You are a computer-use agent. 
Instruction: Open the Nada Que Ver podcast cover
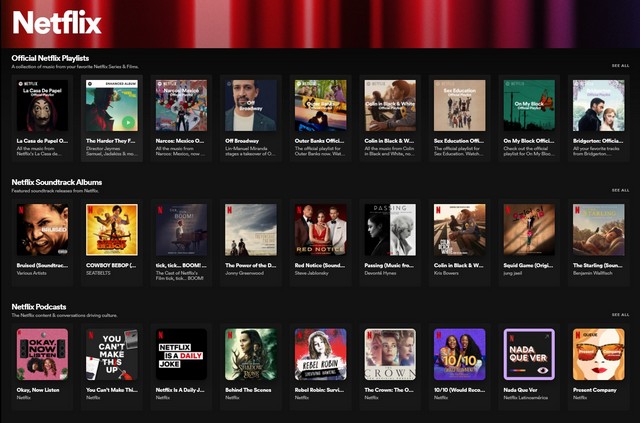529,354
